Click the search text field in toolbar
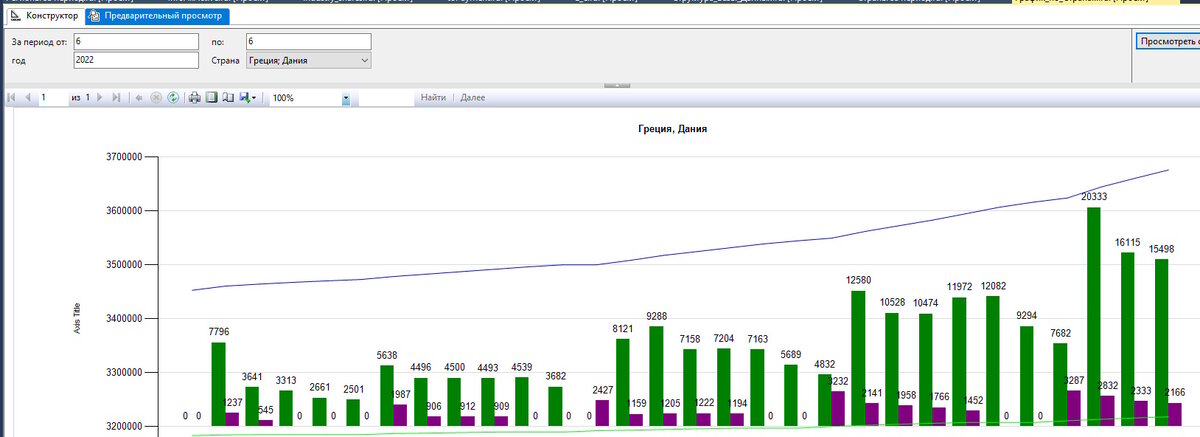1200x437 pixels. 386,98
